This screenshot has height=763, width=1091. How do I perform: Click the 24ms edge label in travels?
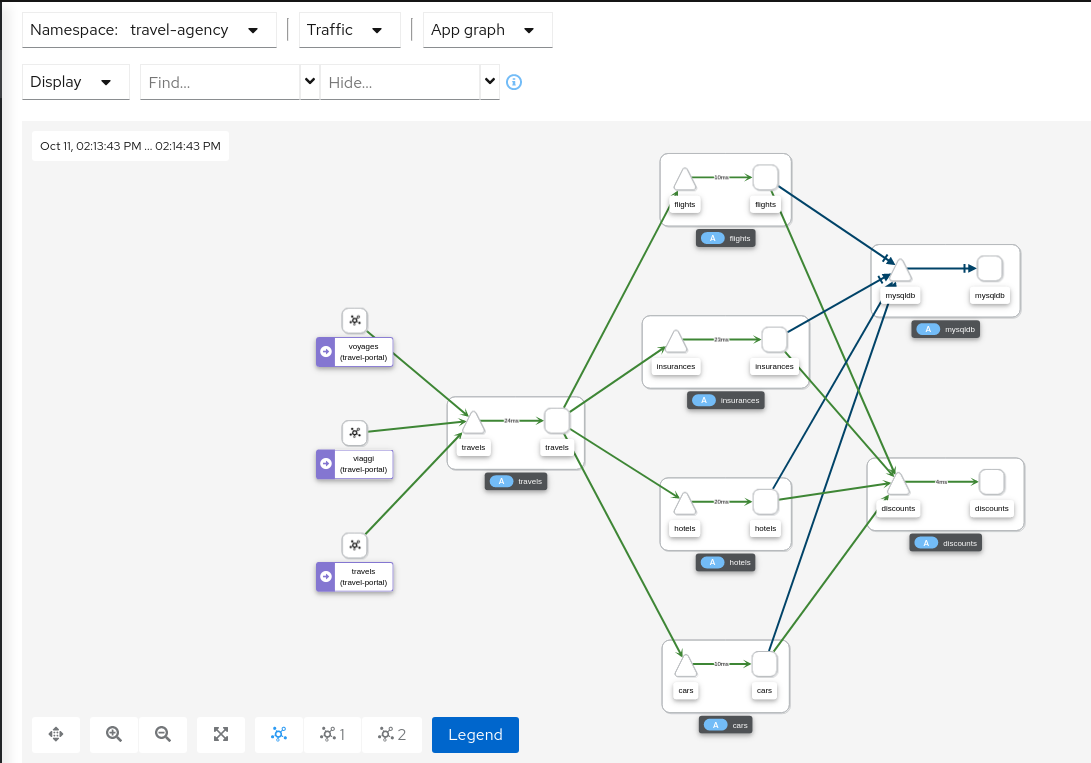(x=511, y=421)
